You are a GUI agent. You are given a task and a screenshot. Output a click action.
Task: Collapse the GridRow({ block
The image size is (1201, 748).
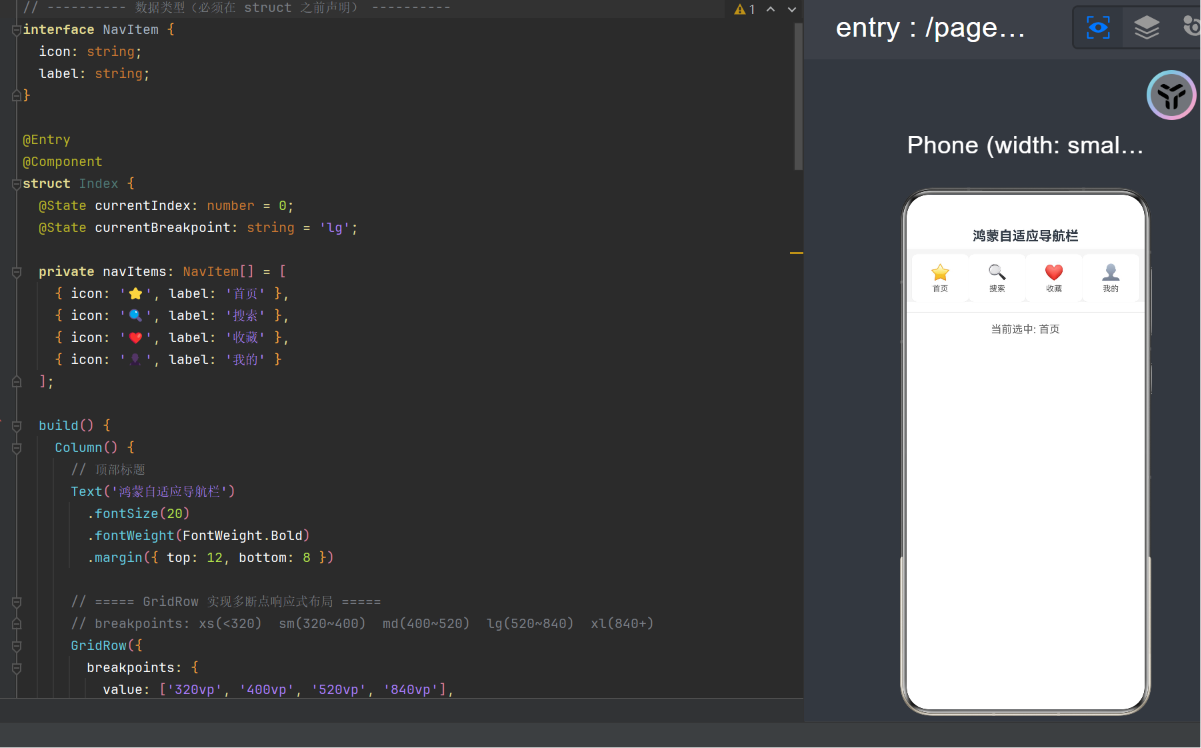point(16,646)
